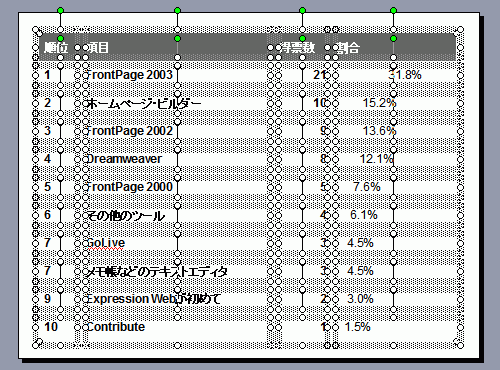
Task: Click rank number 6 beside その他のツール
Action: (47, 215)
